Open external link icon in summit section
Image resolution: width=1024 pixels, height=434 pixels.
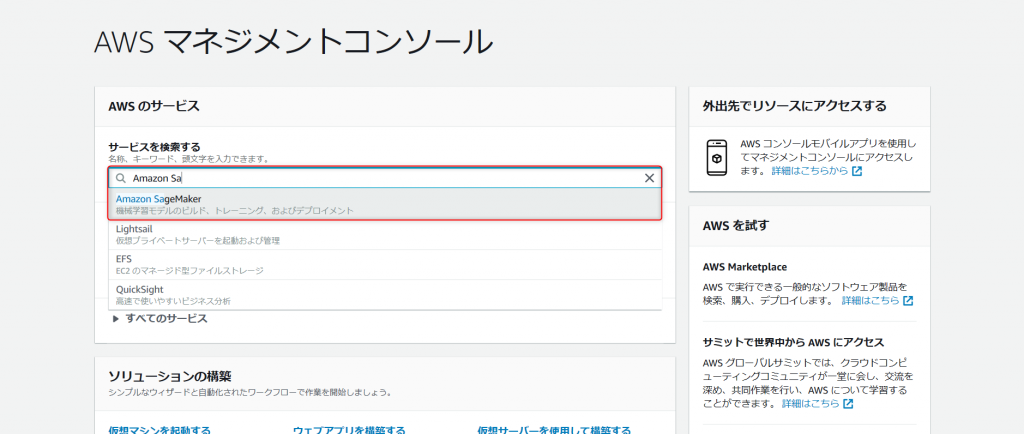click(x=848, y=403)
